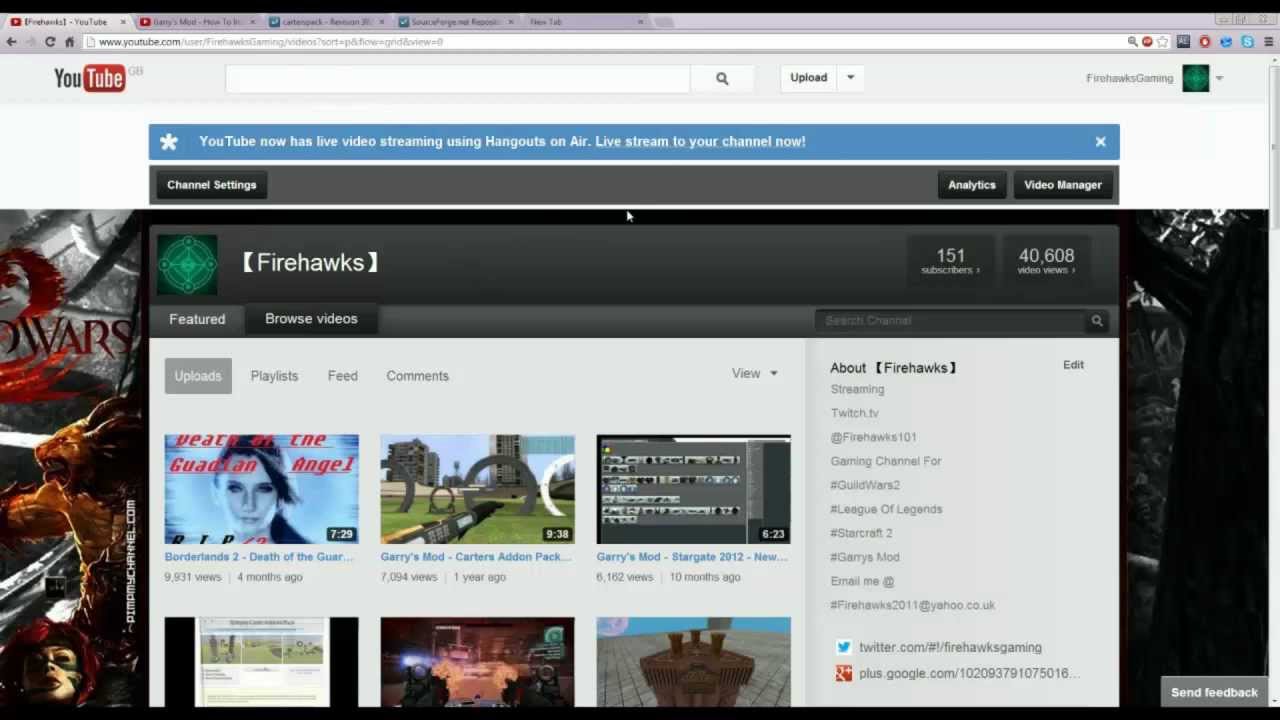
Task: Click Send feedback button
Action: pyautogui.click(x=1214, y=693)
